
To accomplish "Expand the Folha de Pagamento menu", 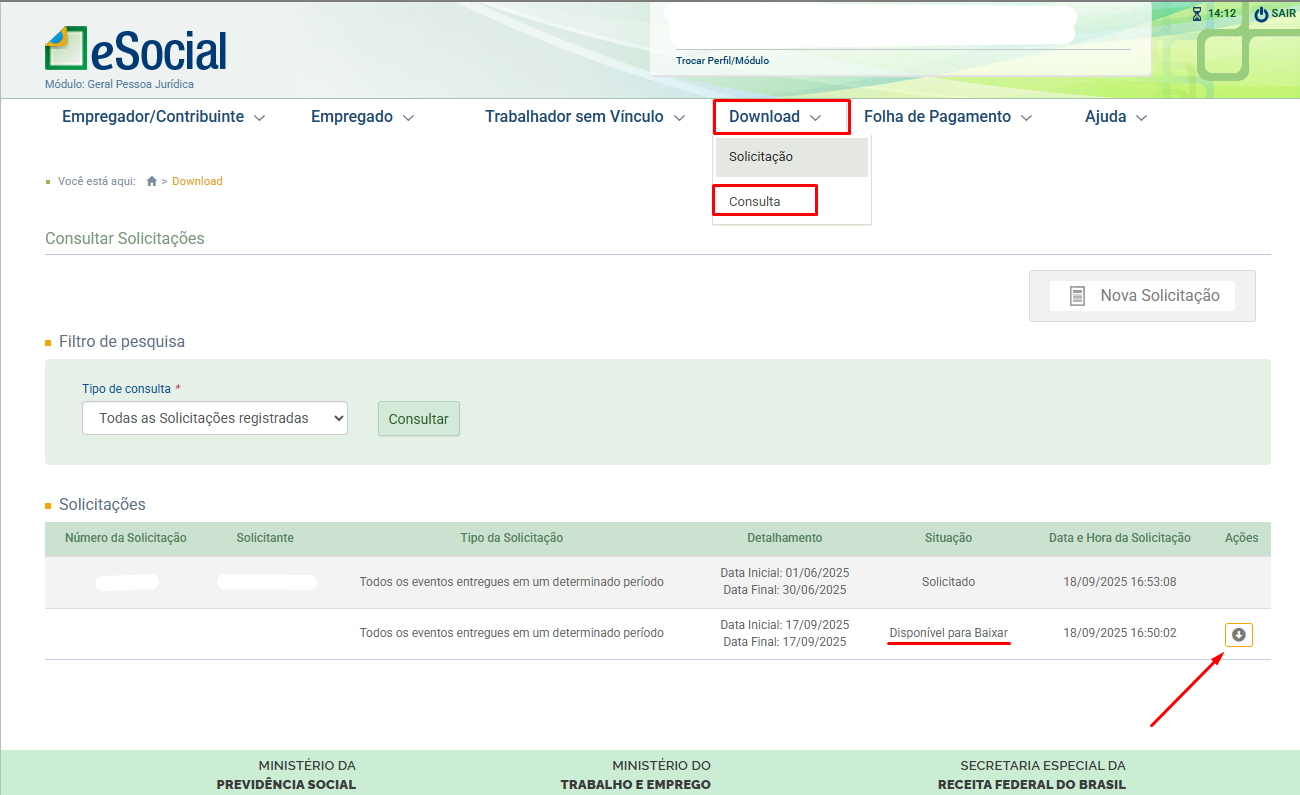I will [x=947, y=117].
